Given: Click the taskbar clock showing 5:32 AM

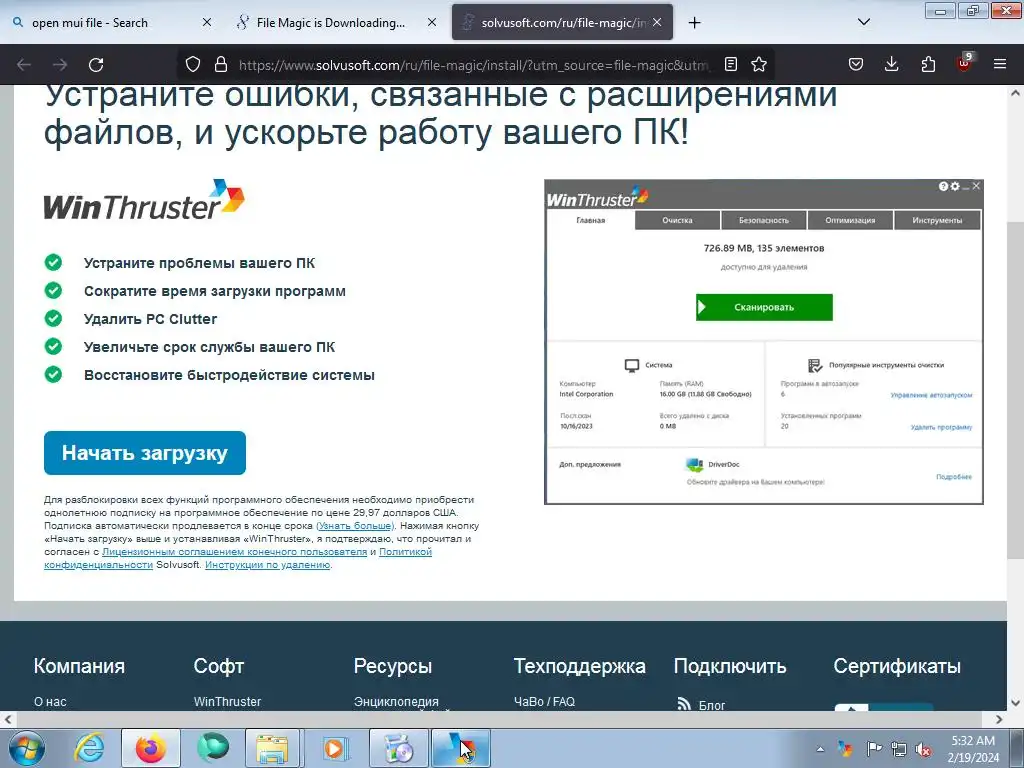Looking at the screenshot, I should (x=973, y=749).
